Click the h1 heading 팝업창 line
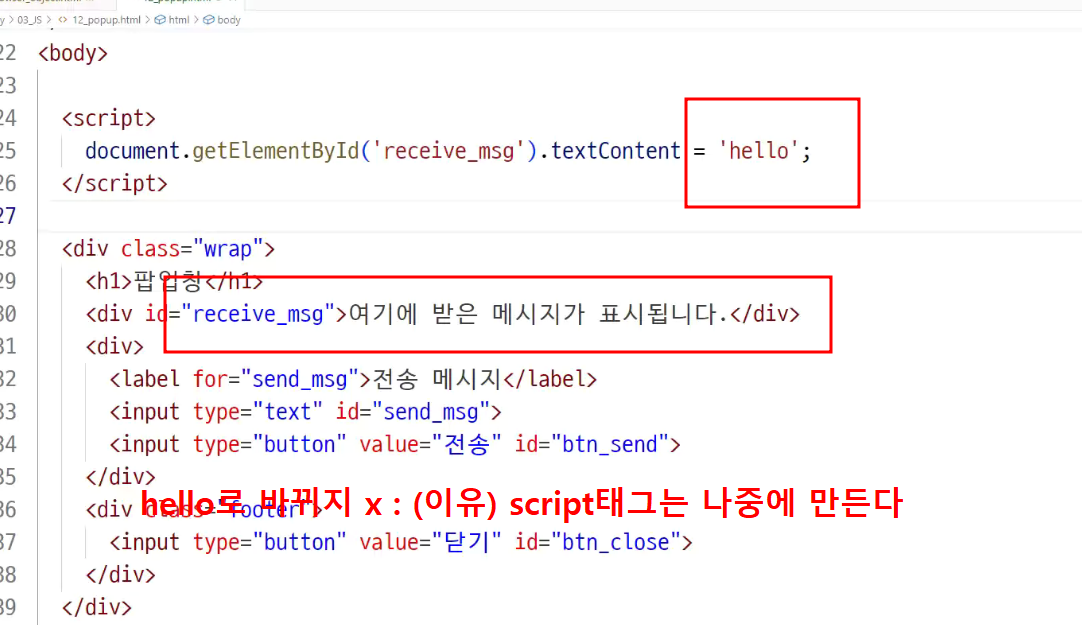This screenshot has height=625, width=1082. [175, 281]
